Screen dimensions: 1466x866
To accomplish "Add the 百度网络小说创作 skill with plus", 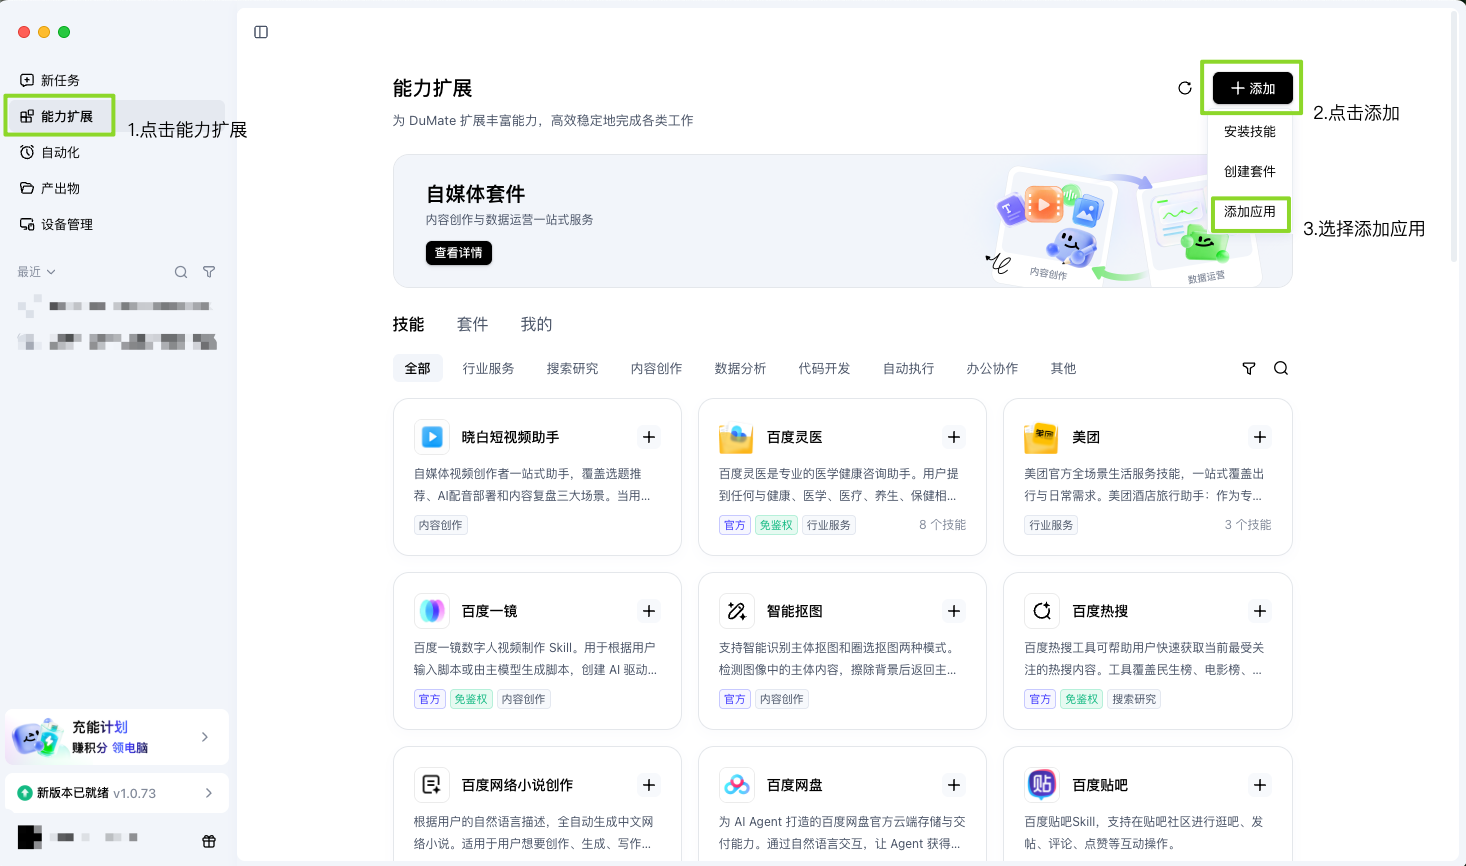I will [x=649, y=785].
